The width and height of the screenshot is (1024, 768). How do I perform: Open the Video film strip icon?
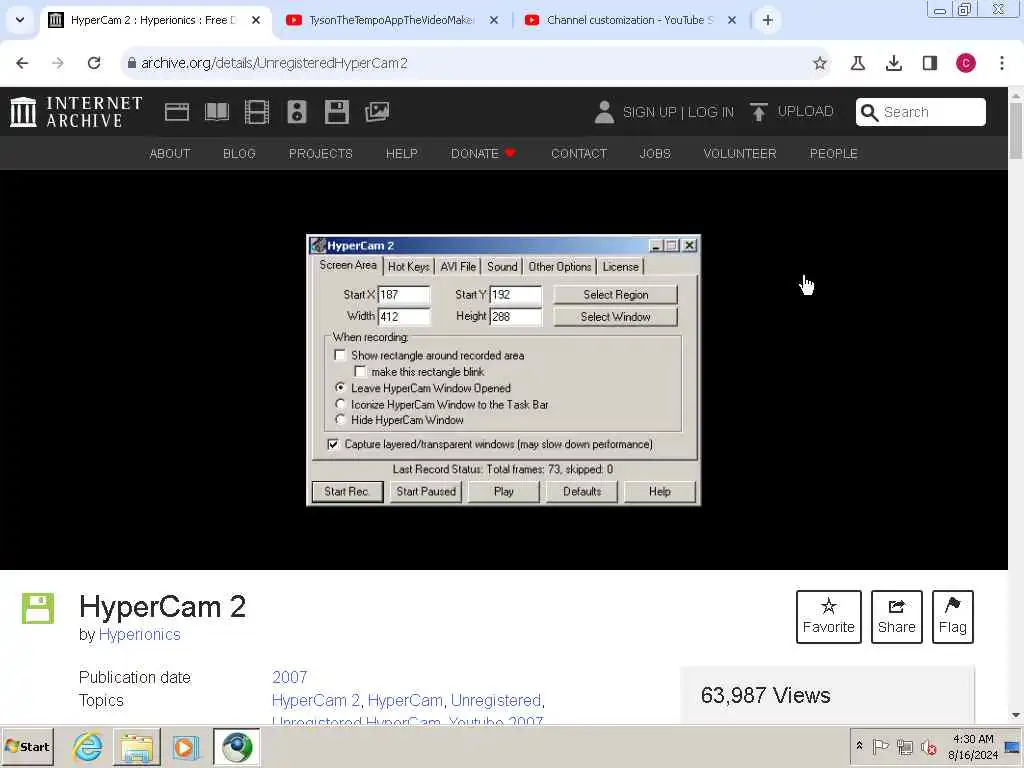[x=257, y=112]
